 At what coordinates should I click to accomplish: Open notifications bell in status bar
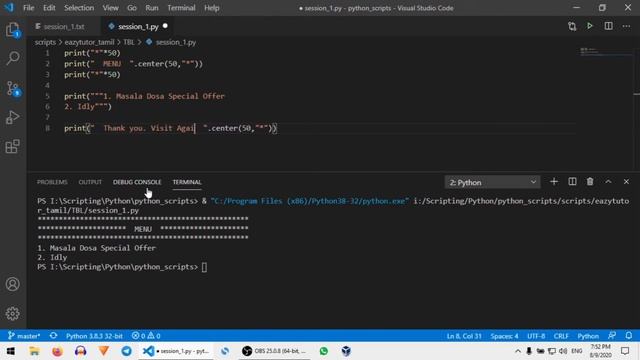point(629,336)
